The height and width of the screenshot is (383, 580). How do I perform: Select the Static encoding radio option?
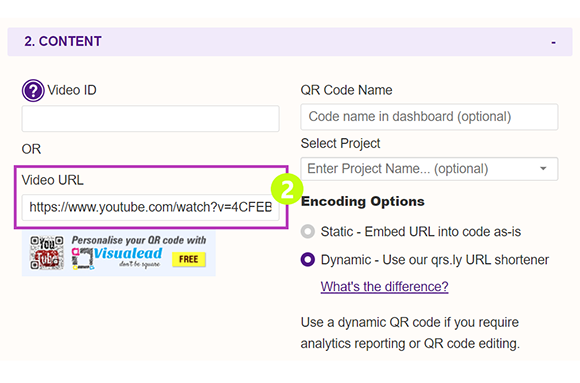(x=308, y=232)
